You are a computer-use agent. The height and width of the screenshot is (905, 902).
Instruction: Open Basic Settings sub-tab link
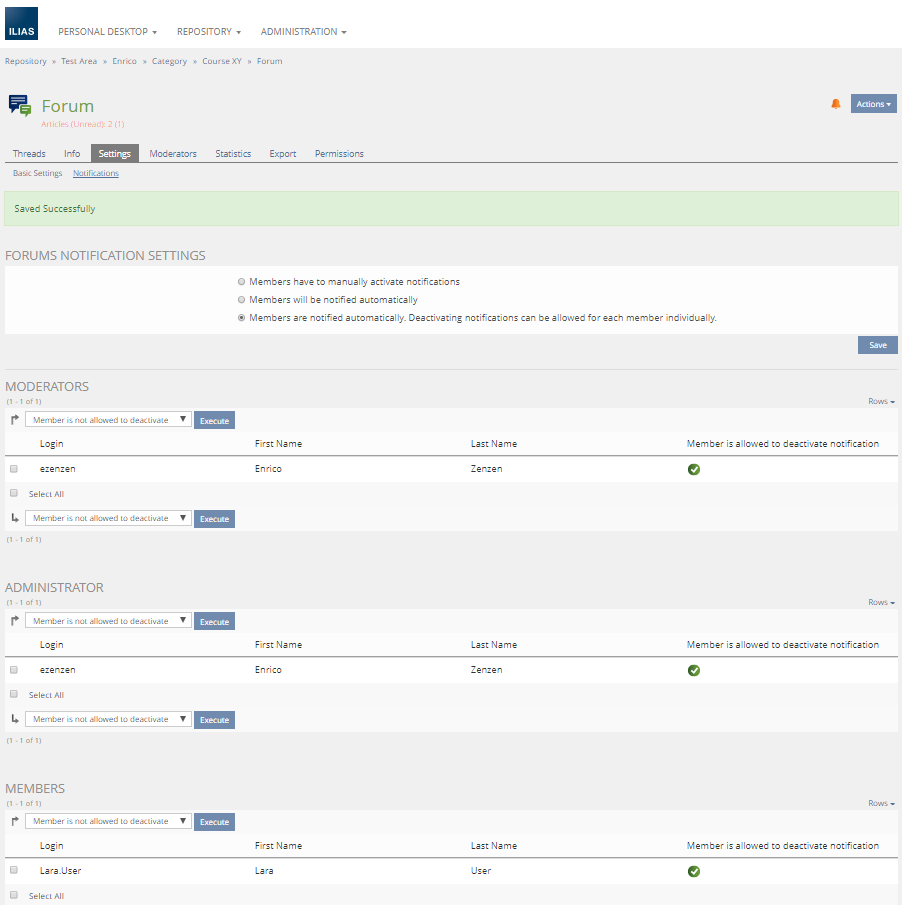37,173
